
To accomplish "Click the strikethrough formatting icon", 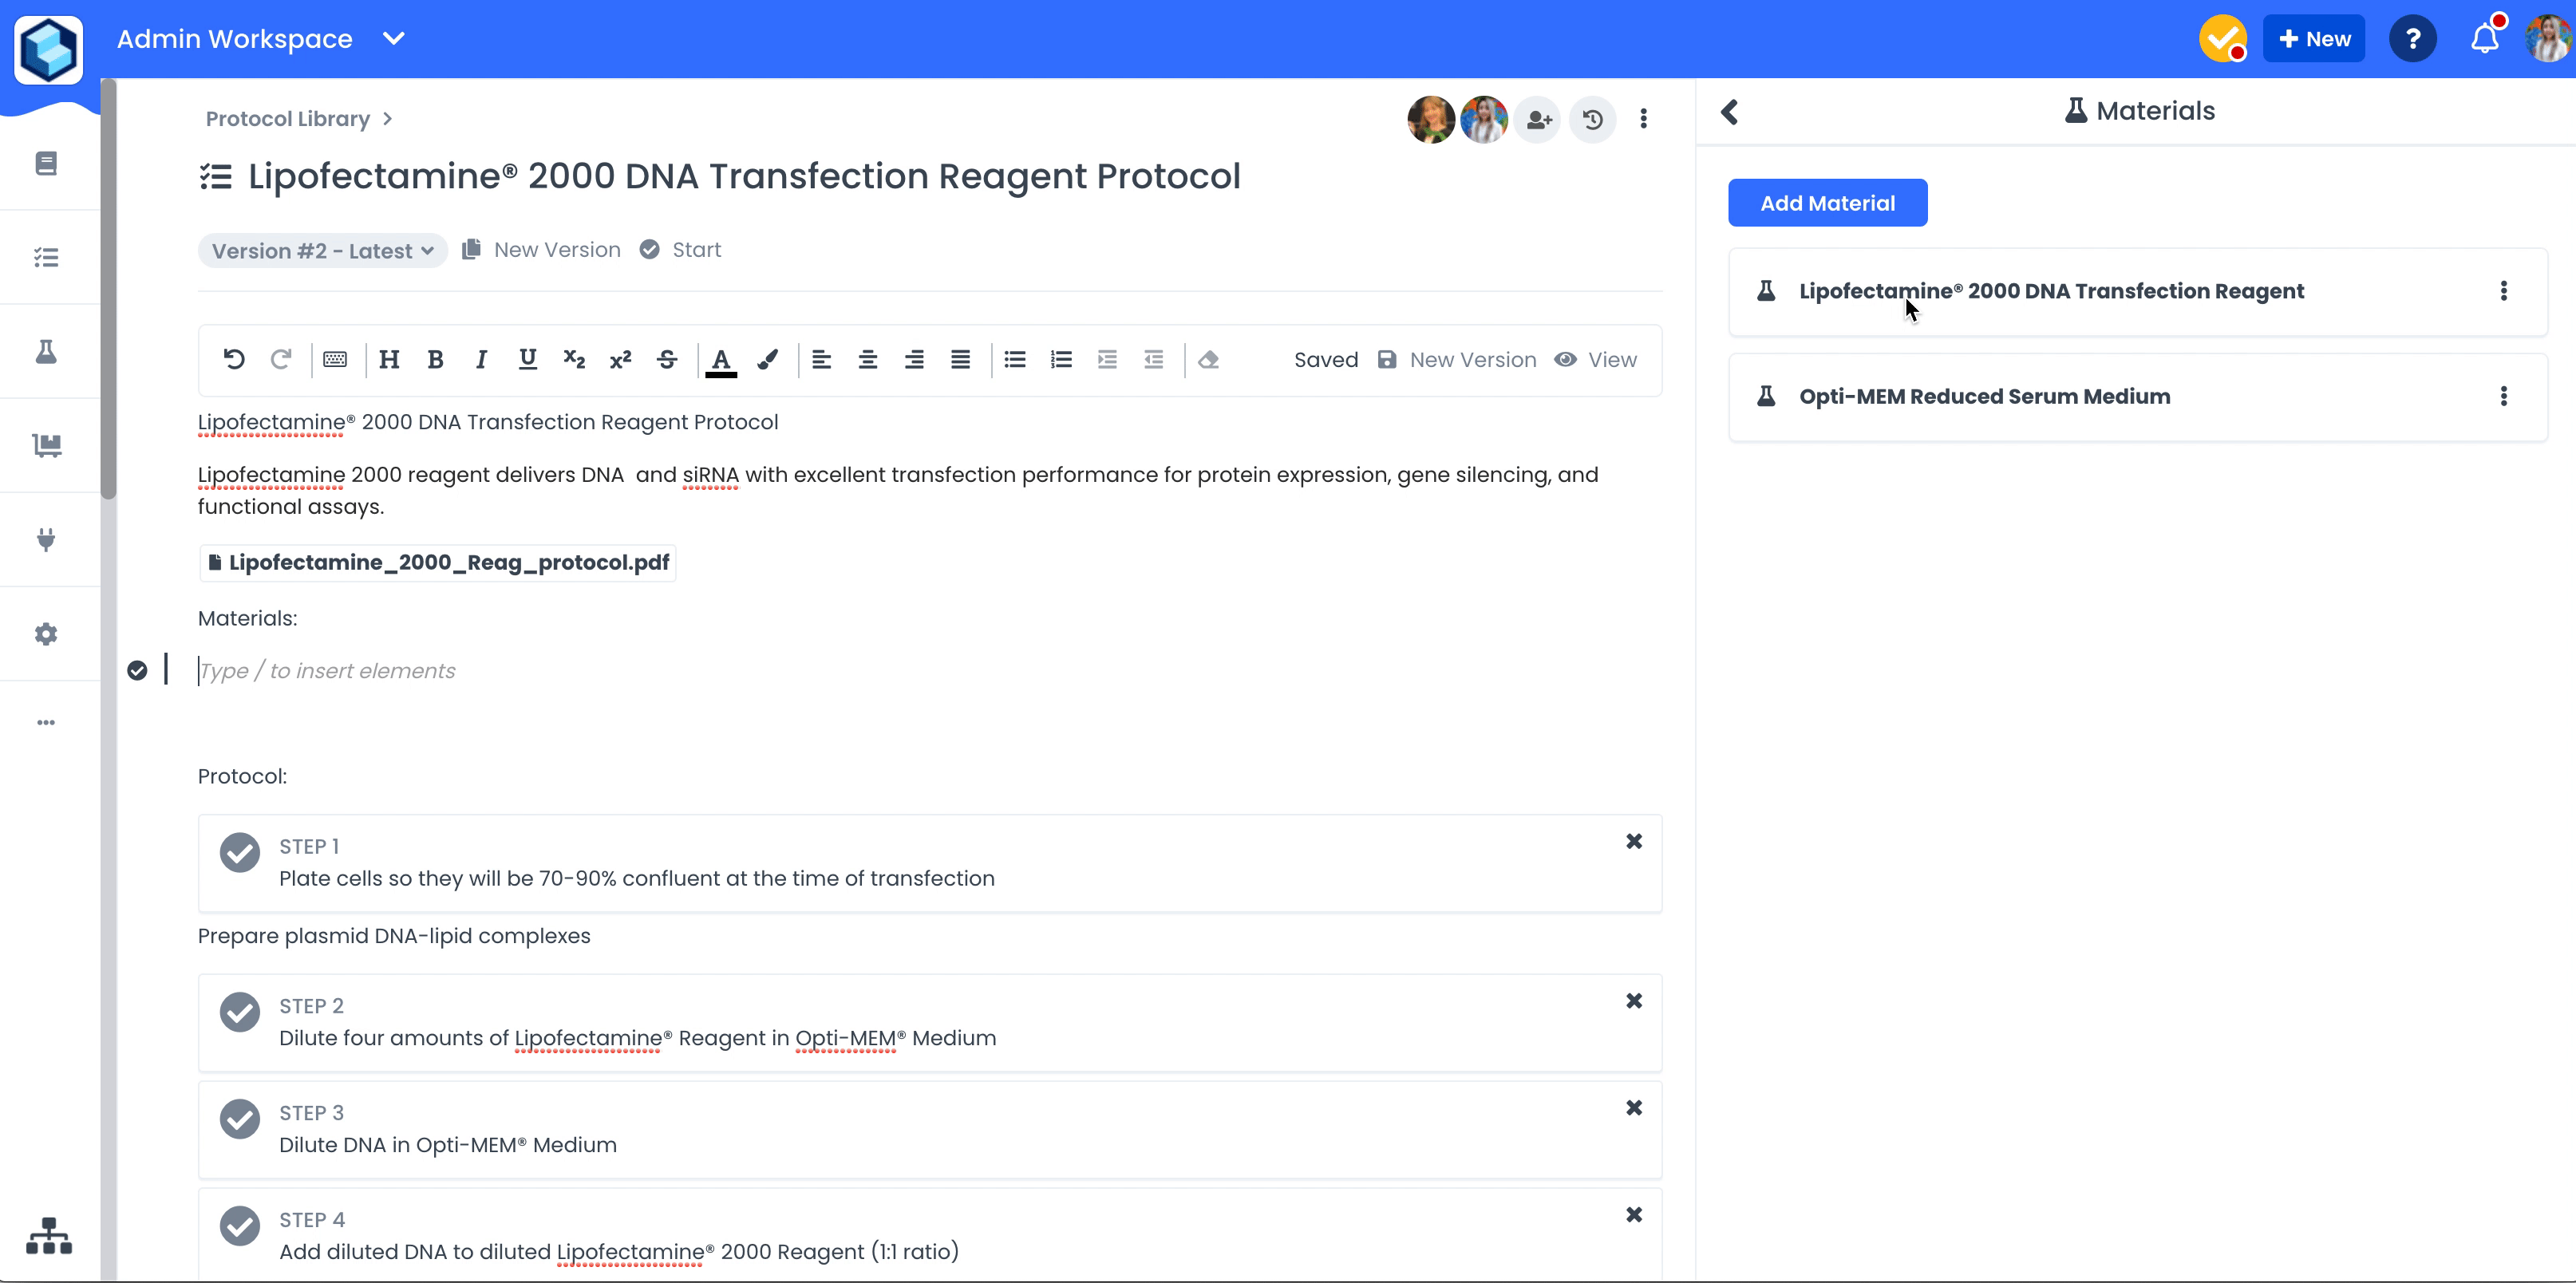I will tap(667, 360).
